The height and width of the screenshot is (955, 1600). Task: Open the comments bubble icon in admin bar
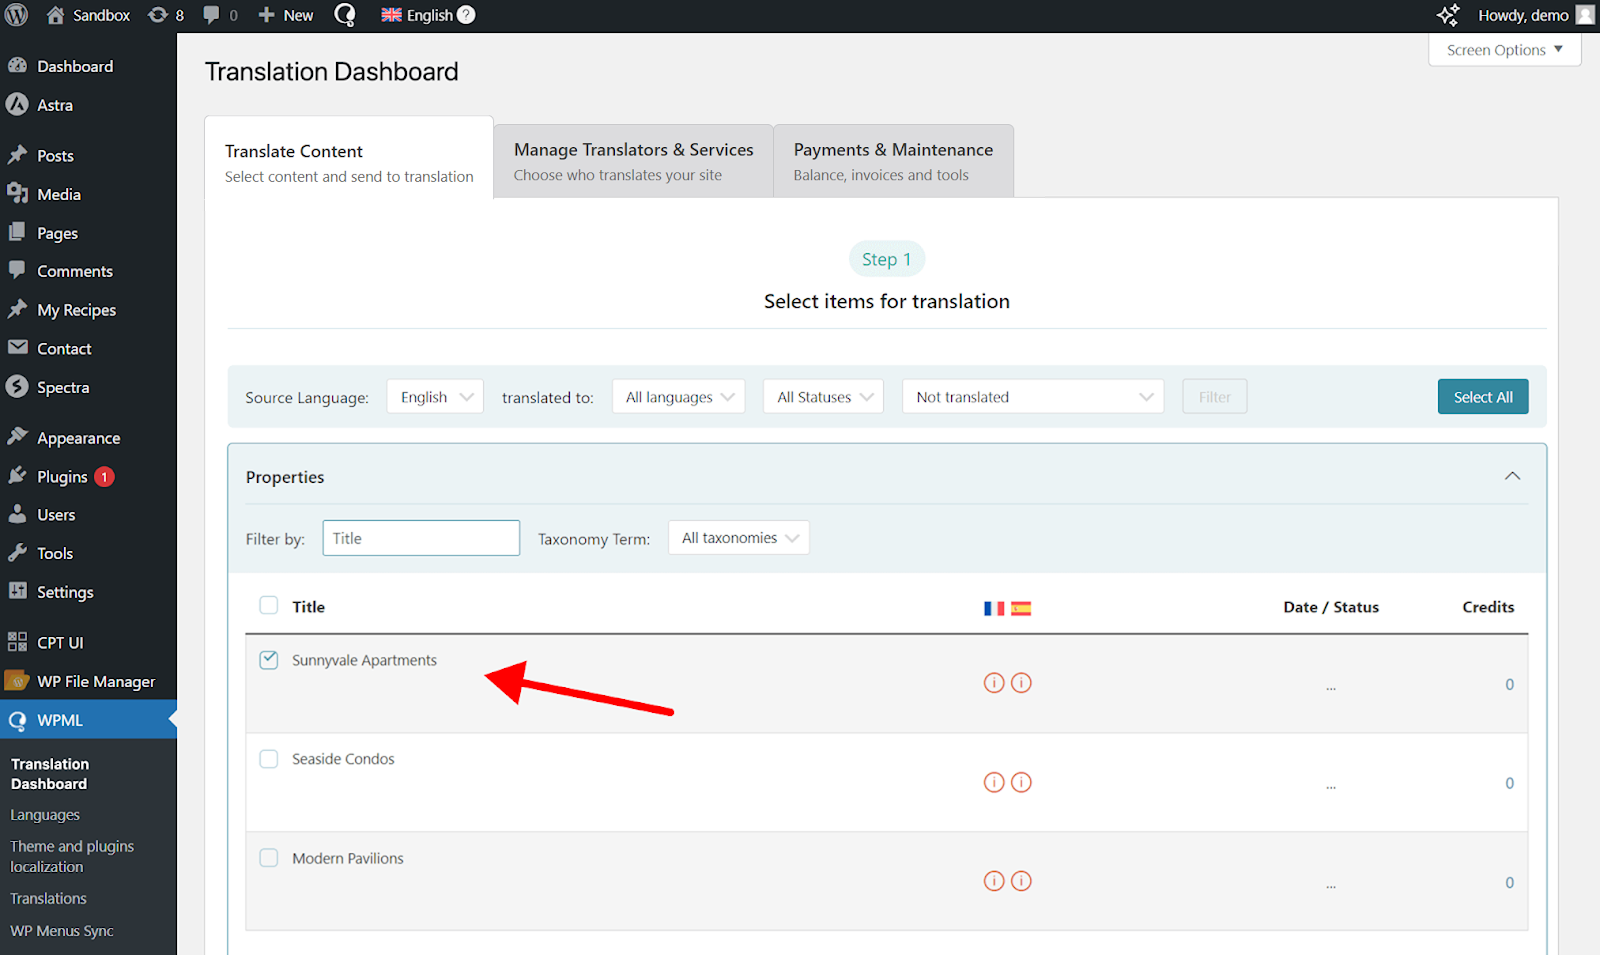211,15
